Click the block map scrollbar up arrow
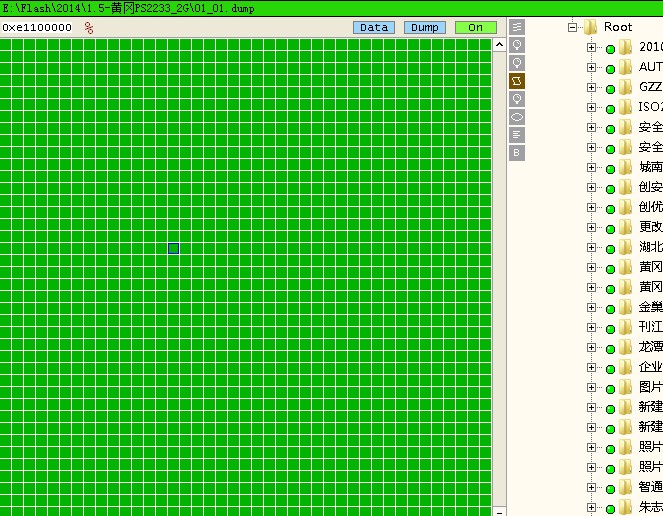The height and width of the screenshot is (516, 663). (499, 44)
